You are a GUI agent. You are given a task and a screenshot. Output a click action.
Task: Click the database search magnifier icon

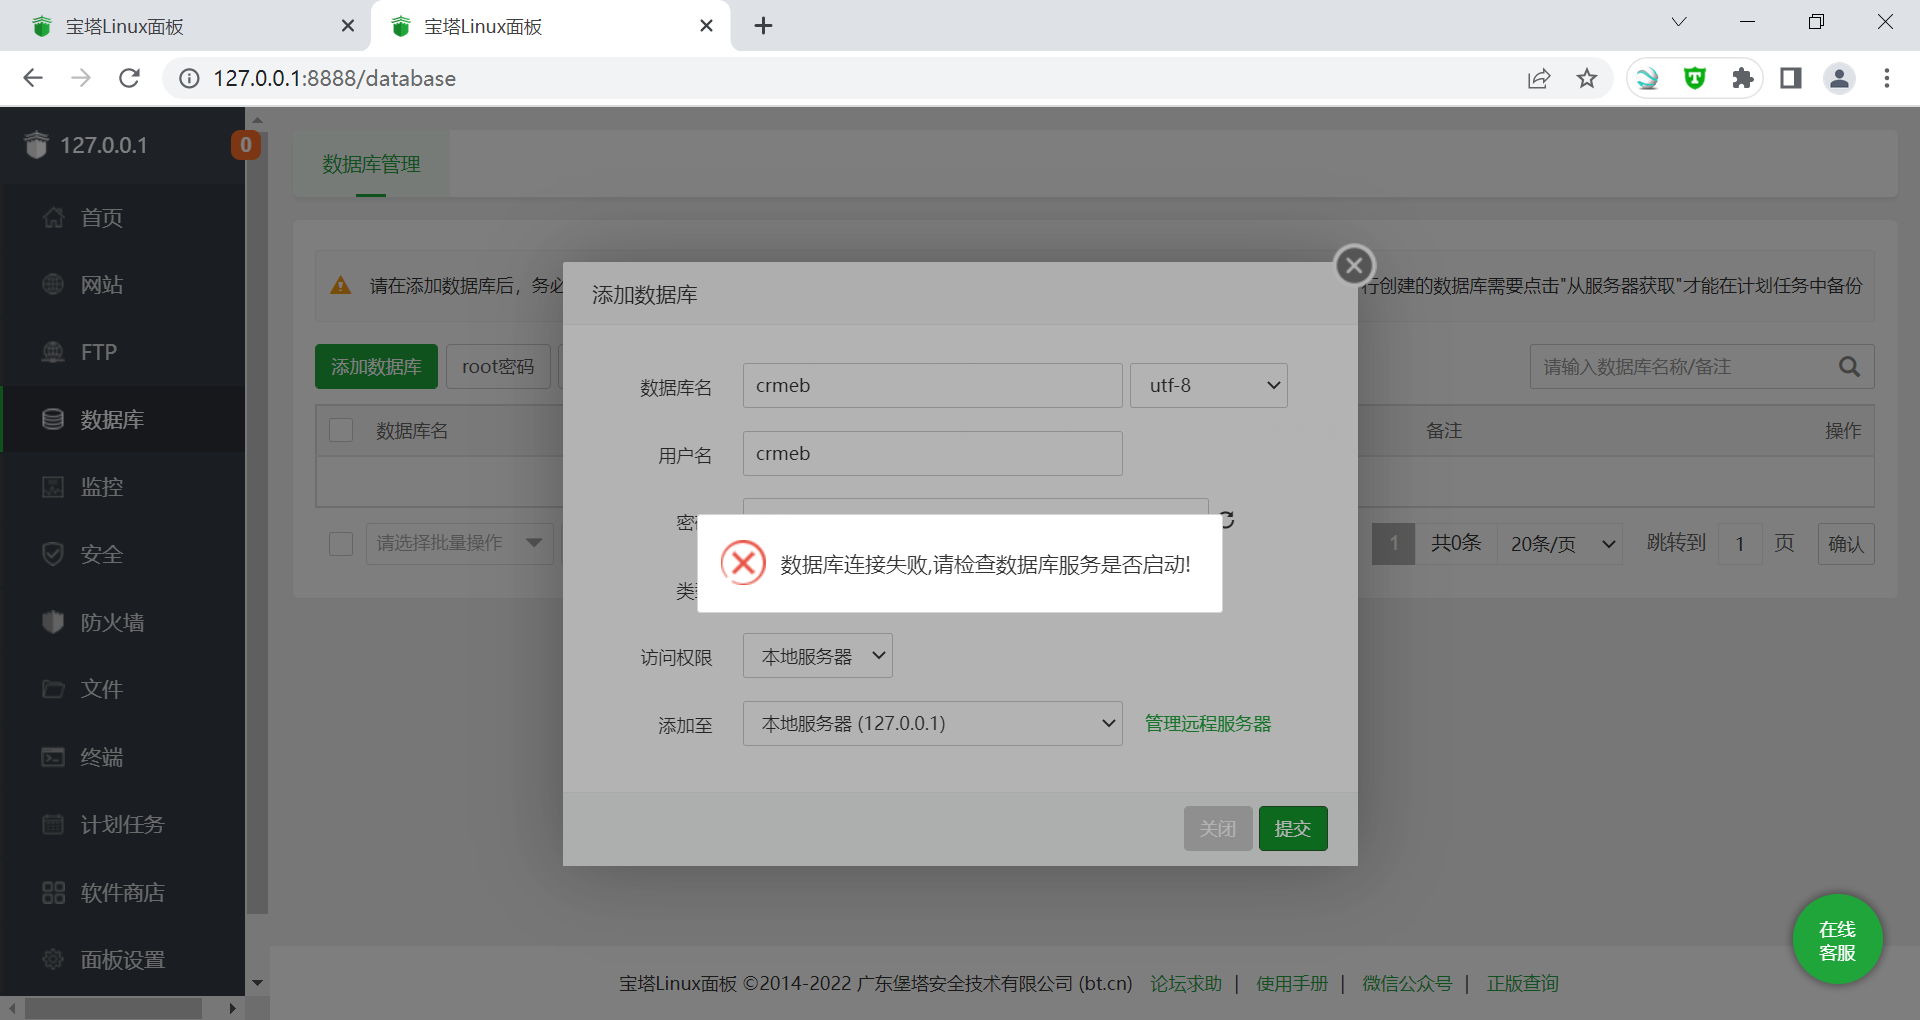pyautogui.click(x=1849, y=367)
